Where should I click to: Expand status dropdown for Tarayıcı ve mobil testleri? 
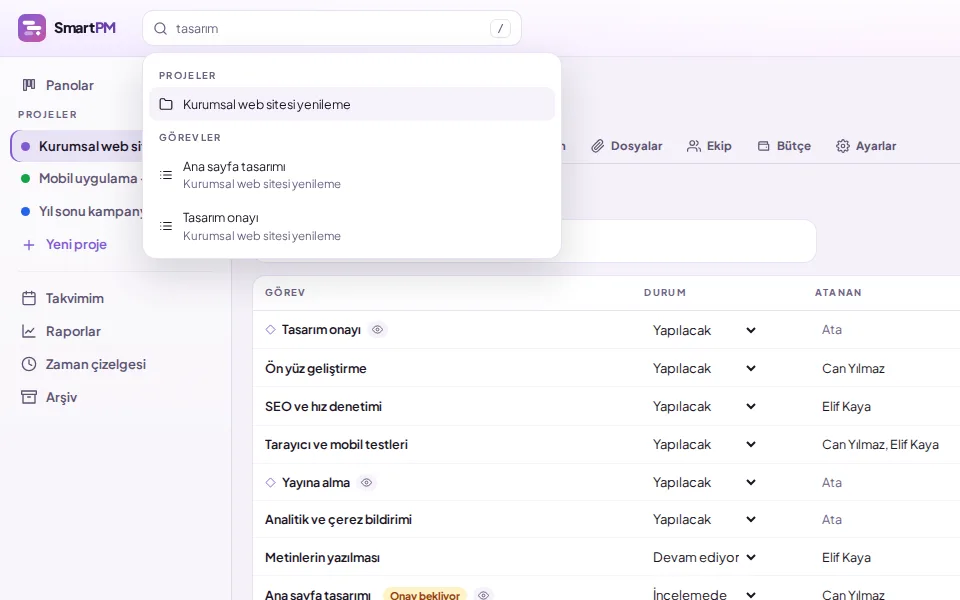(x=704, y=444)
